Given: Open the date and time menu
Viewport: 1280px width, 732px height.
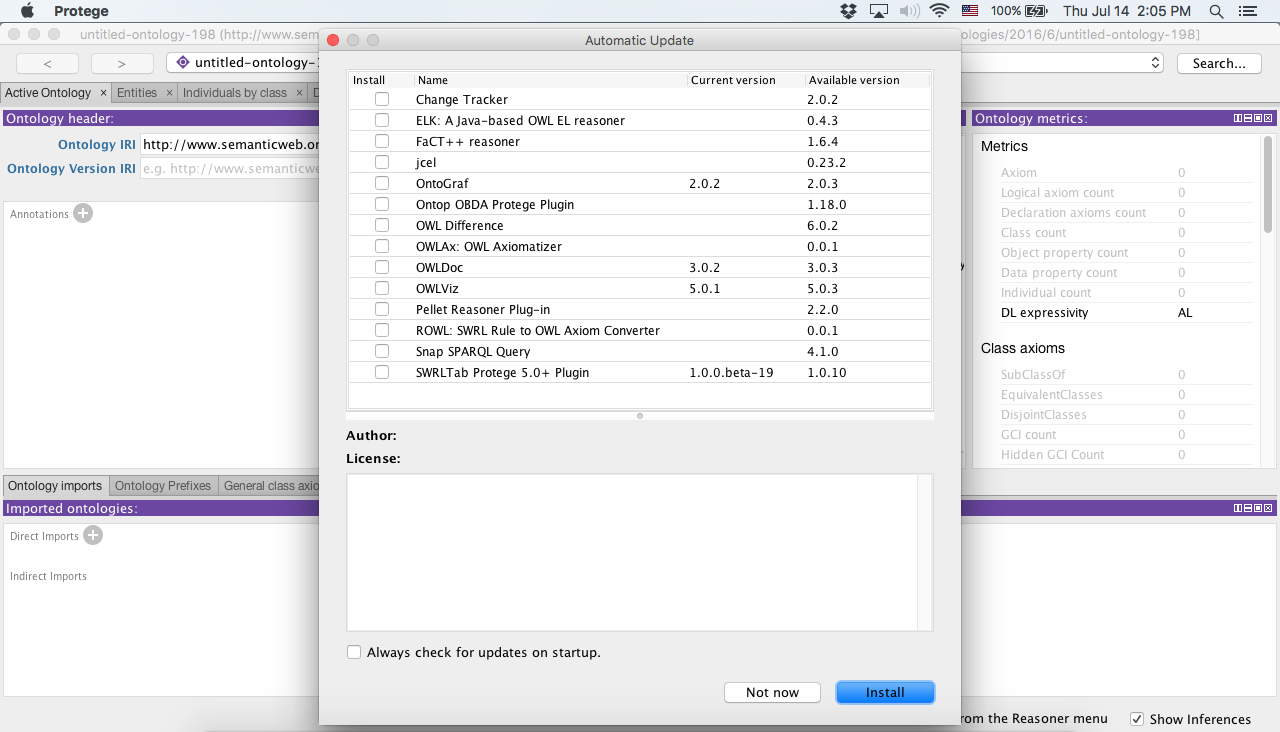Looking at the screenshot, I should [x=1127, y=11].
